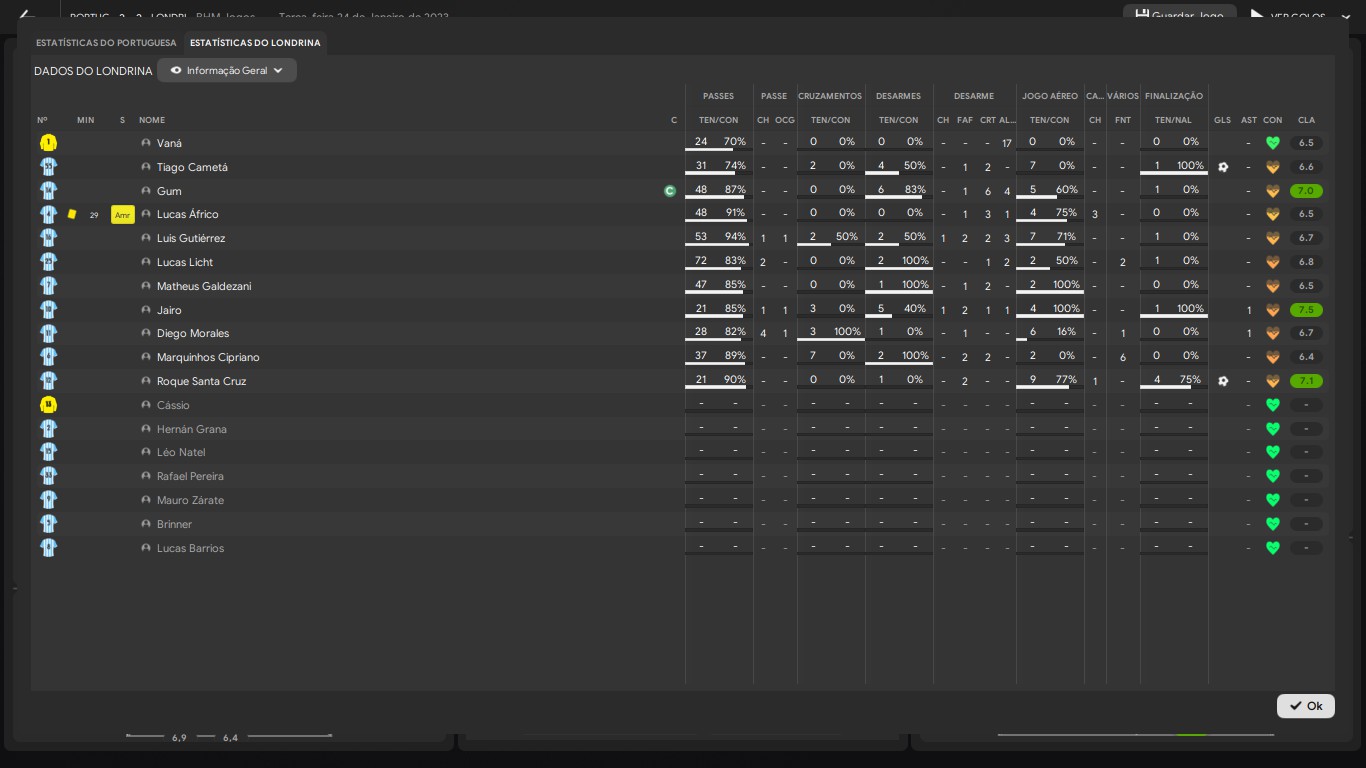Open player Lucas Barrios

190,548
